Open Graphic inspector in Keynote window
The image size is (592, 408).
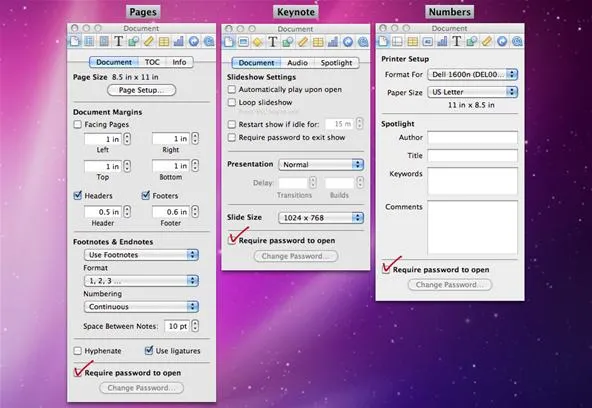(x=288, y=42)
